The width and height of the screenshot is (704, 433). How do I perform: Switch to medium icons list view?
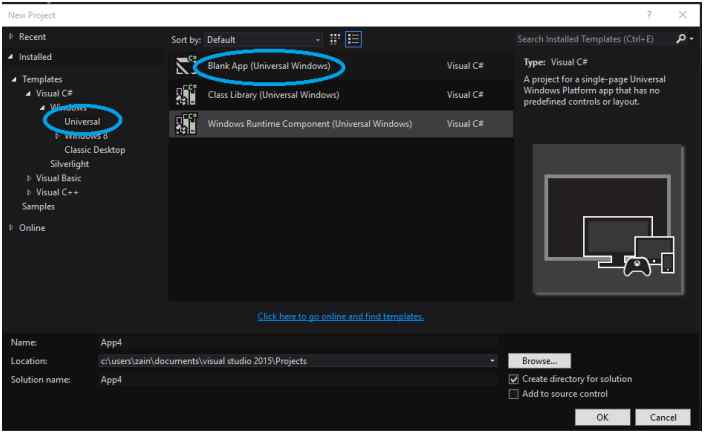point(353,40)
